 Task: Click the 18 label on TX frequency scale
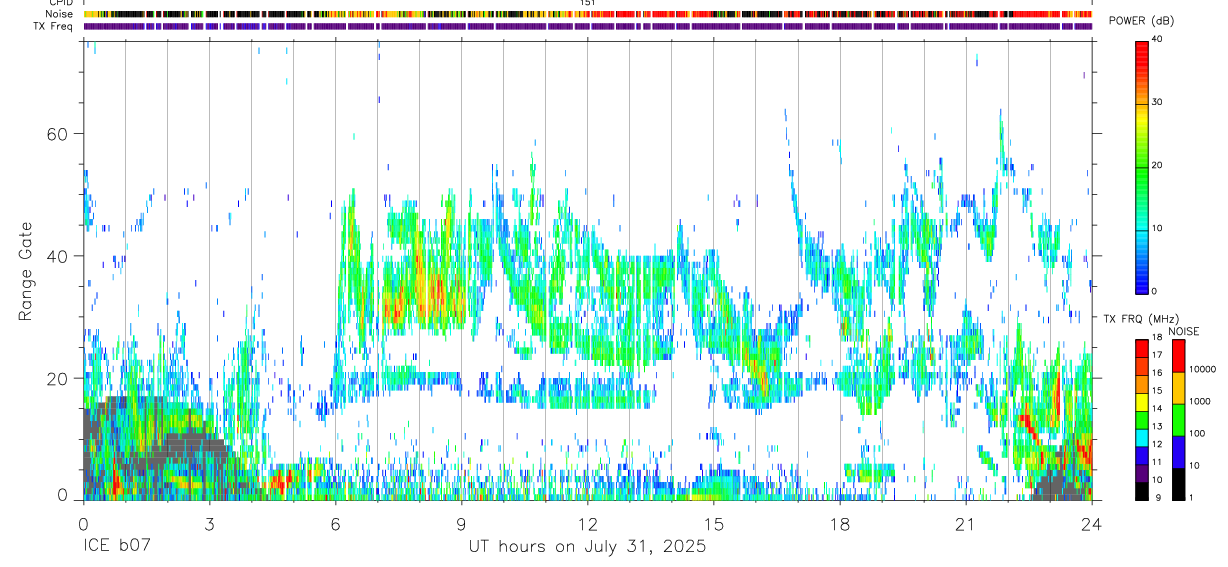click(x=1156, y=338)
